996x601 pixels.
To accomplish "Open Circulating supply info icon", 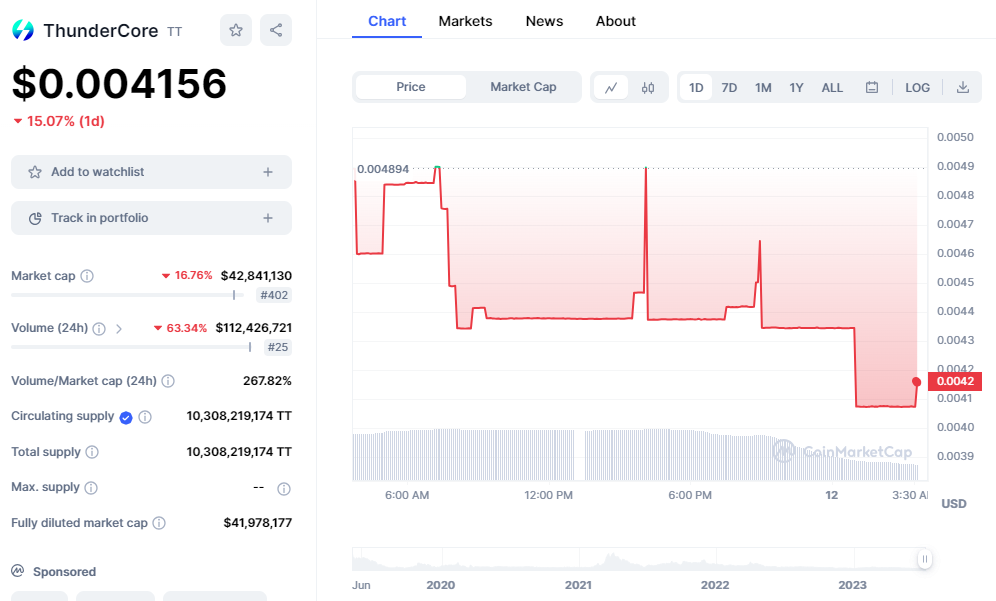I will click(145, 417).
